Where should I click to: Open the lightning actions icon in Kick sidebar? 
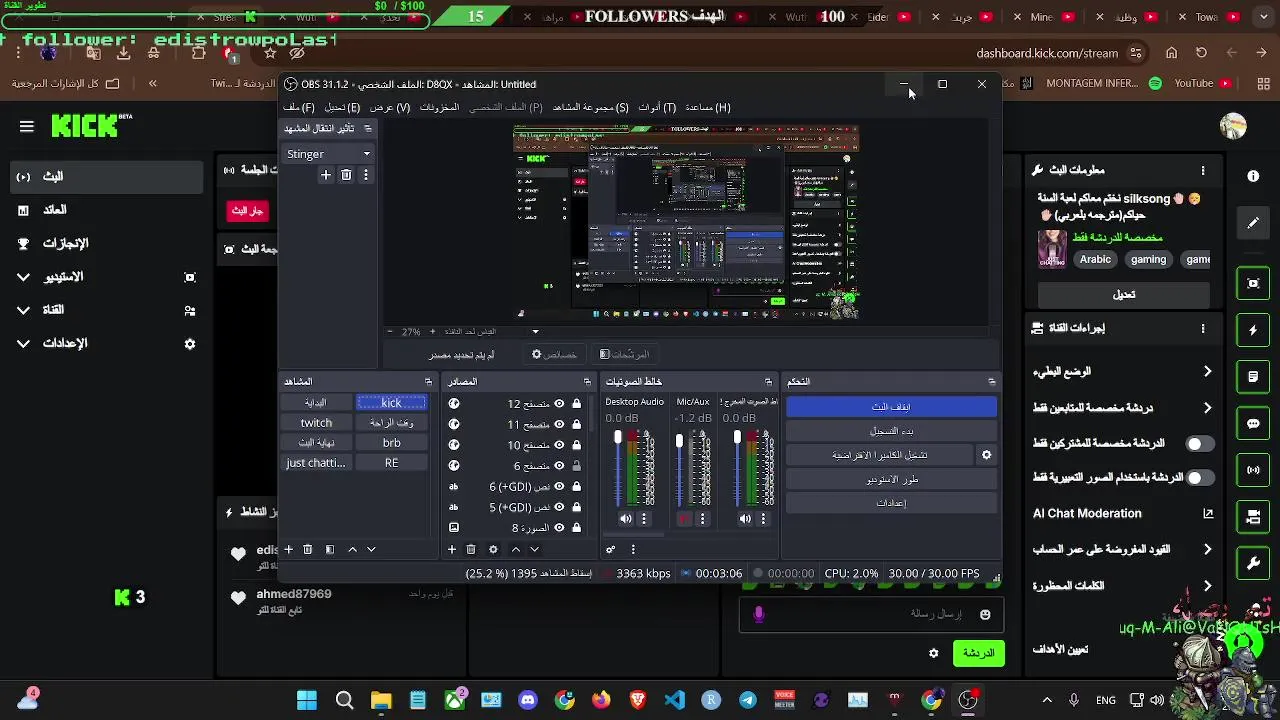(x=1253, y=330)
